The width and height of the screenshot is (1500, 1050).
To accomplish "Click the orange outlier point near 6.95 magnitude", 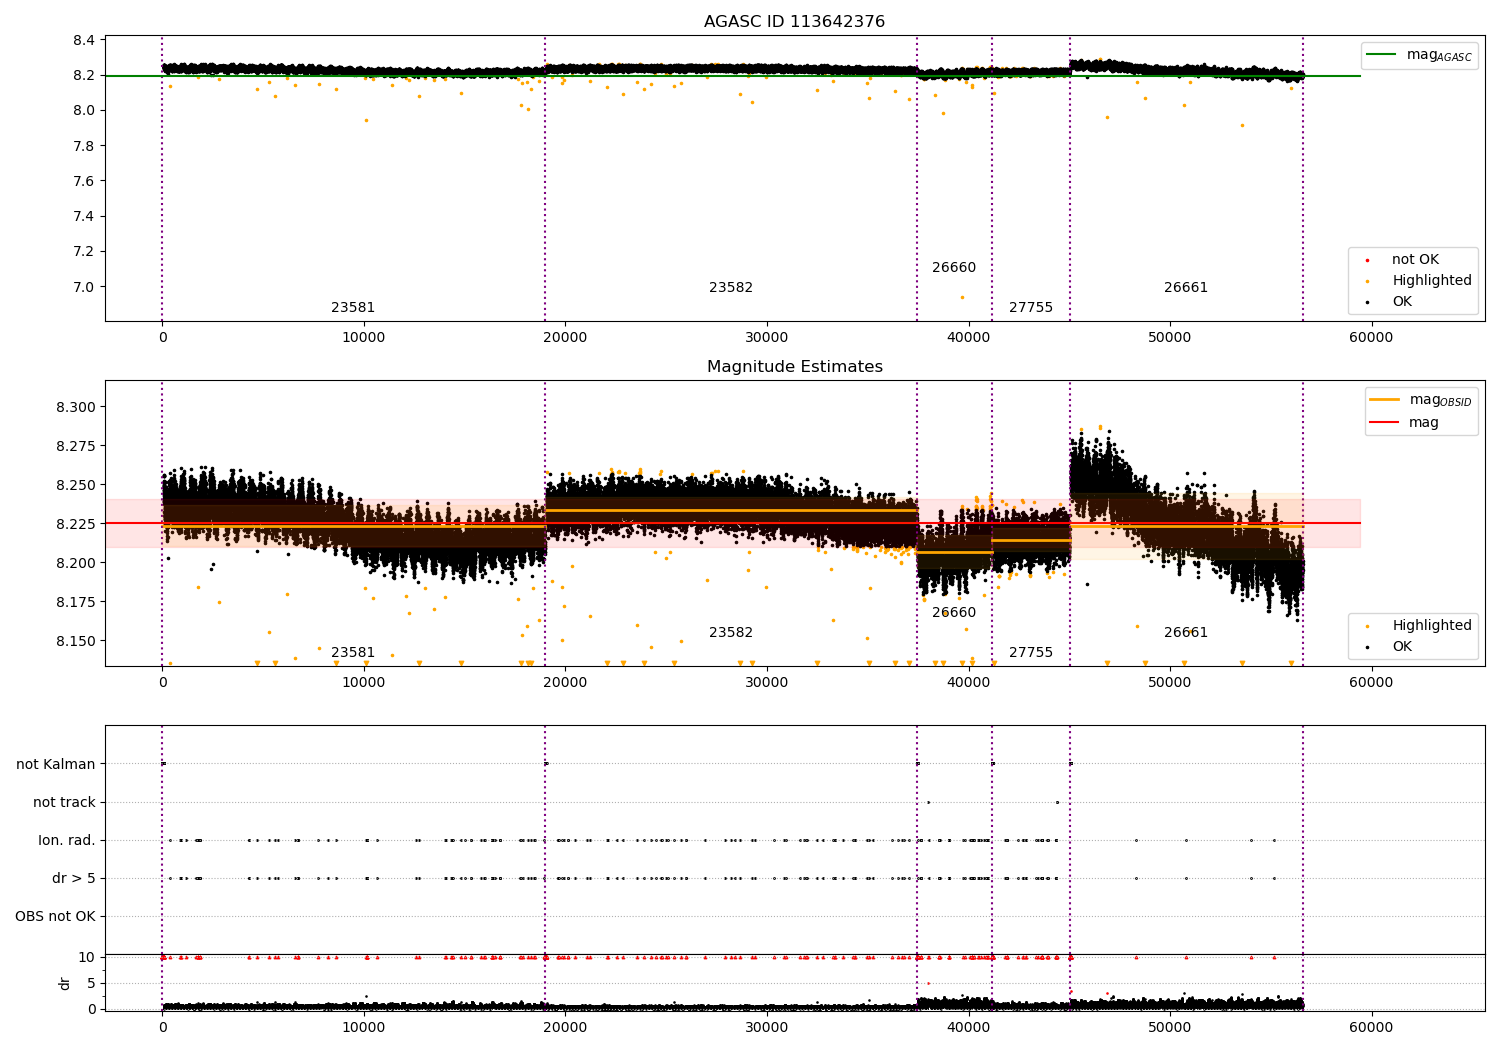I will [x=962, y=297].
